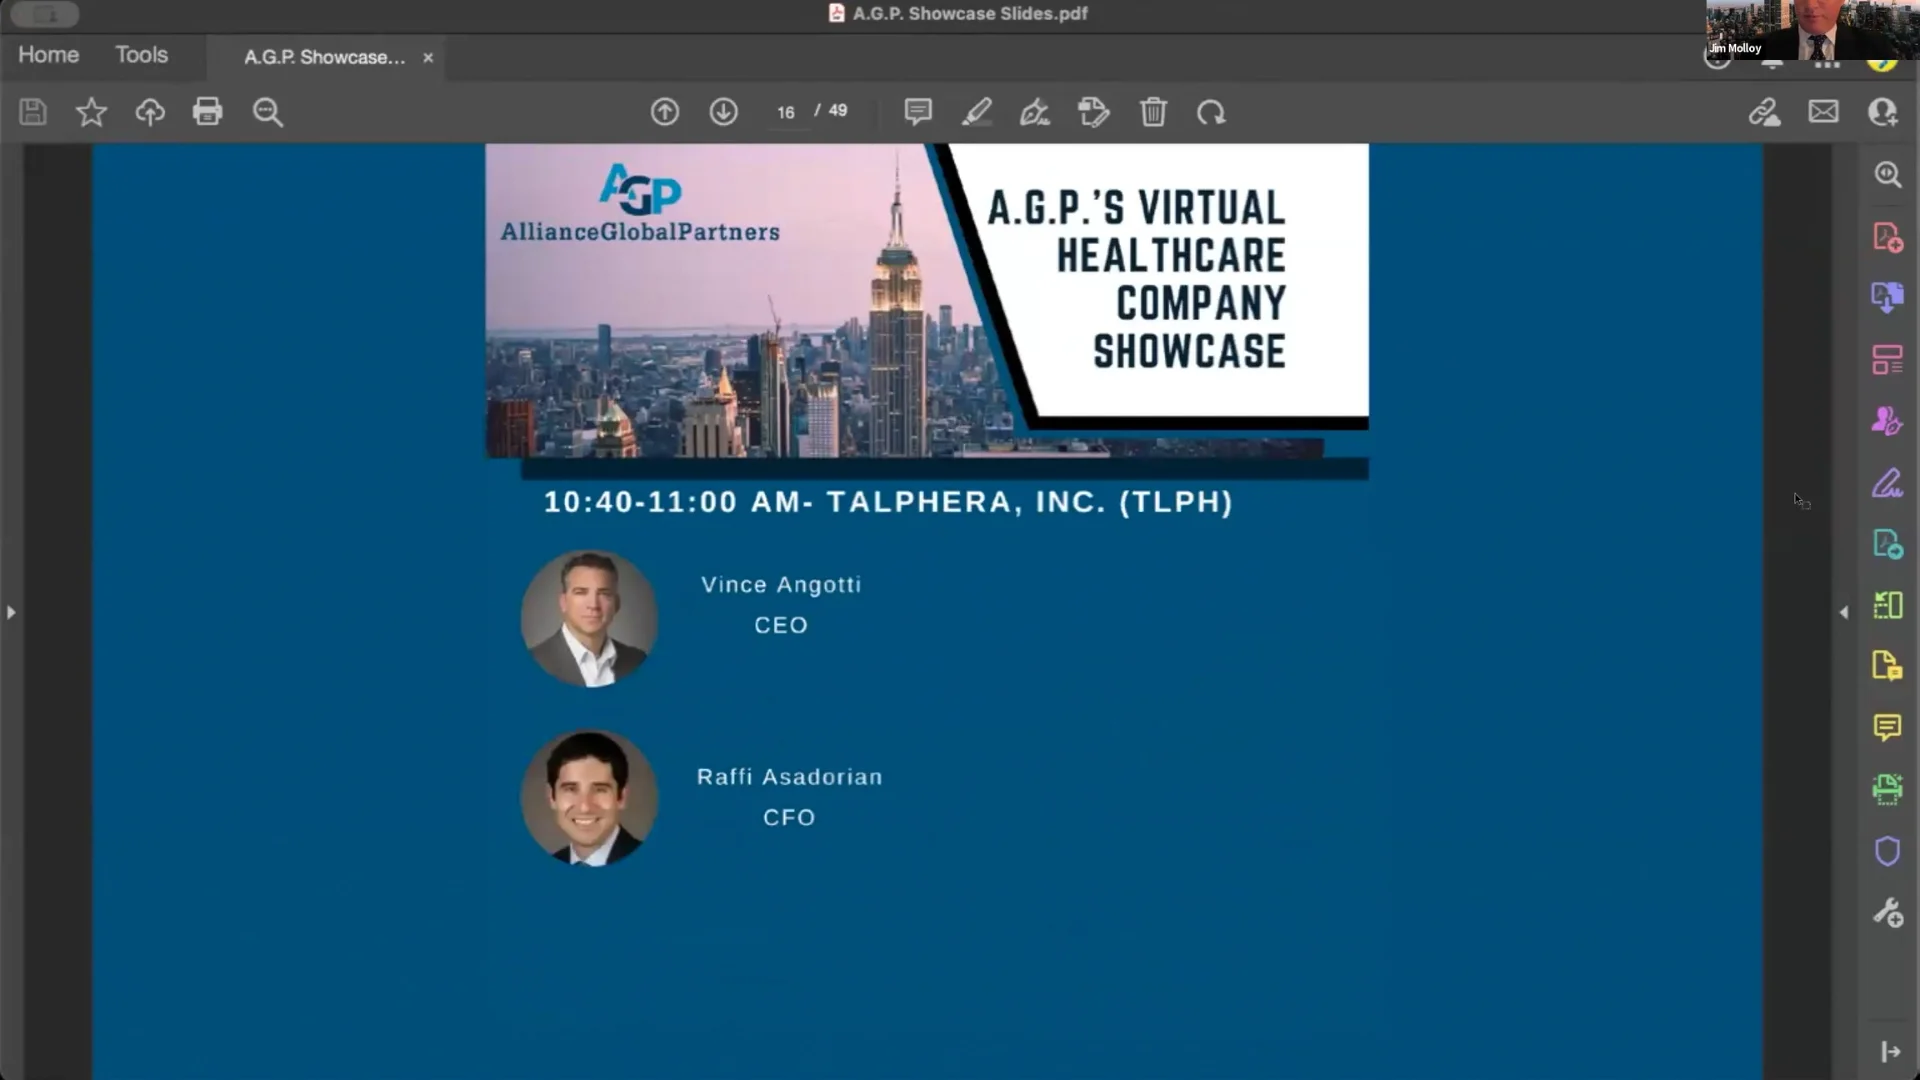Screen dimensions: 1920x1080
Task: Rotate the current page
Action: 1212,112
